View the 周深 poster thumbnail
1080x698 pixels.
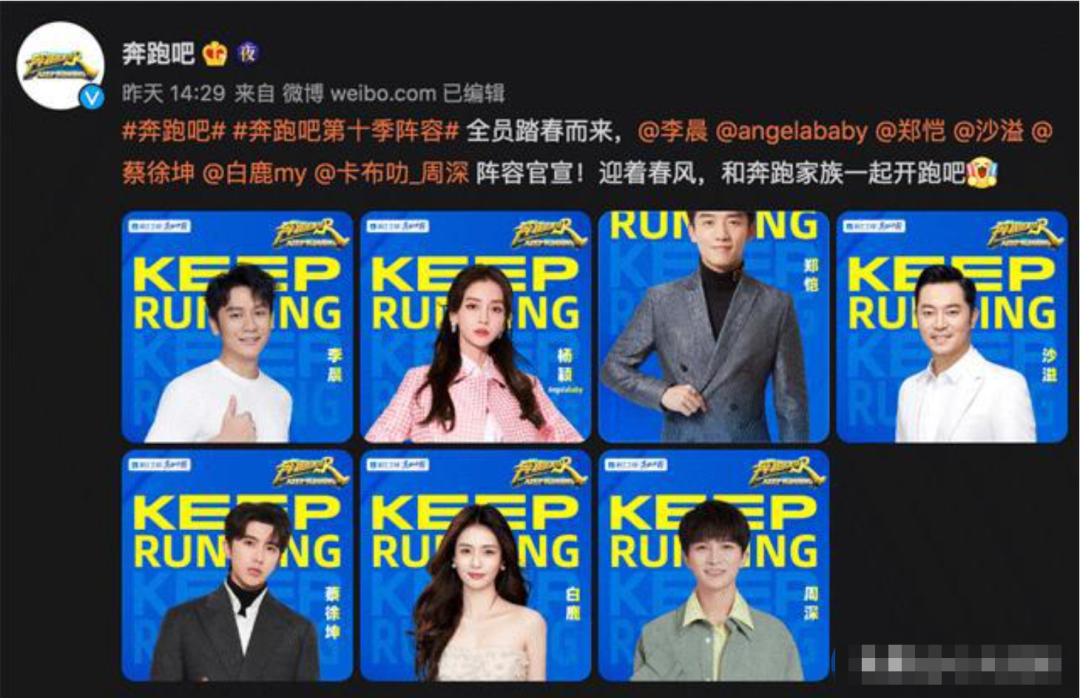click(x=714, y=566)
